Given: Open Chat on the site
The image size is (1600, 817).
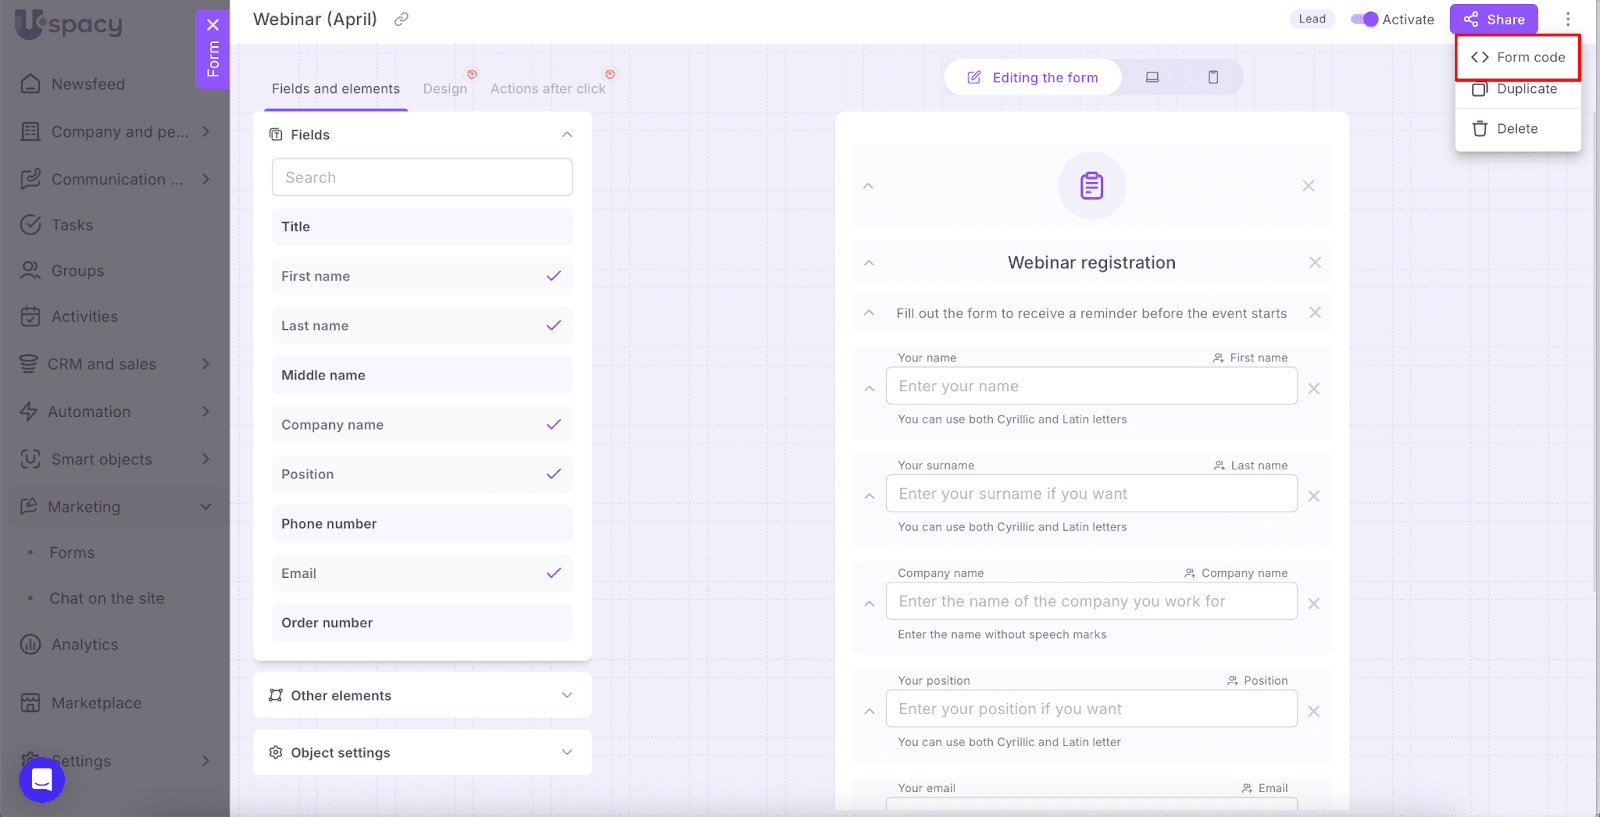Looking at the screenshot, I should [107, 599].
